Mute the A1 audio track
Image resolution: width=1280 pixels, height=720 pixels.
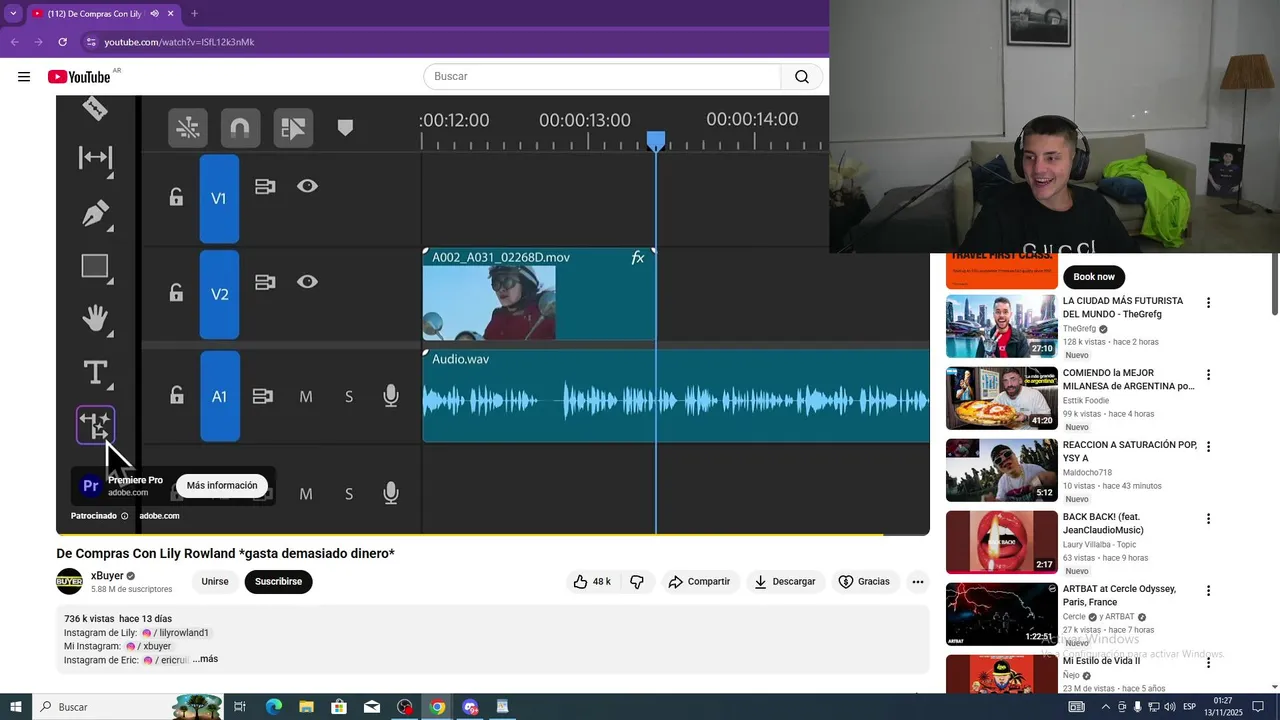click(x=306, y=397)
